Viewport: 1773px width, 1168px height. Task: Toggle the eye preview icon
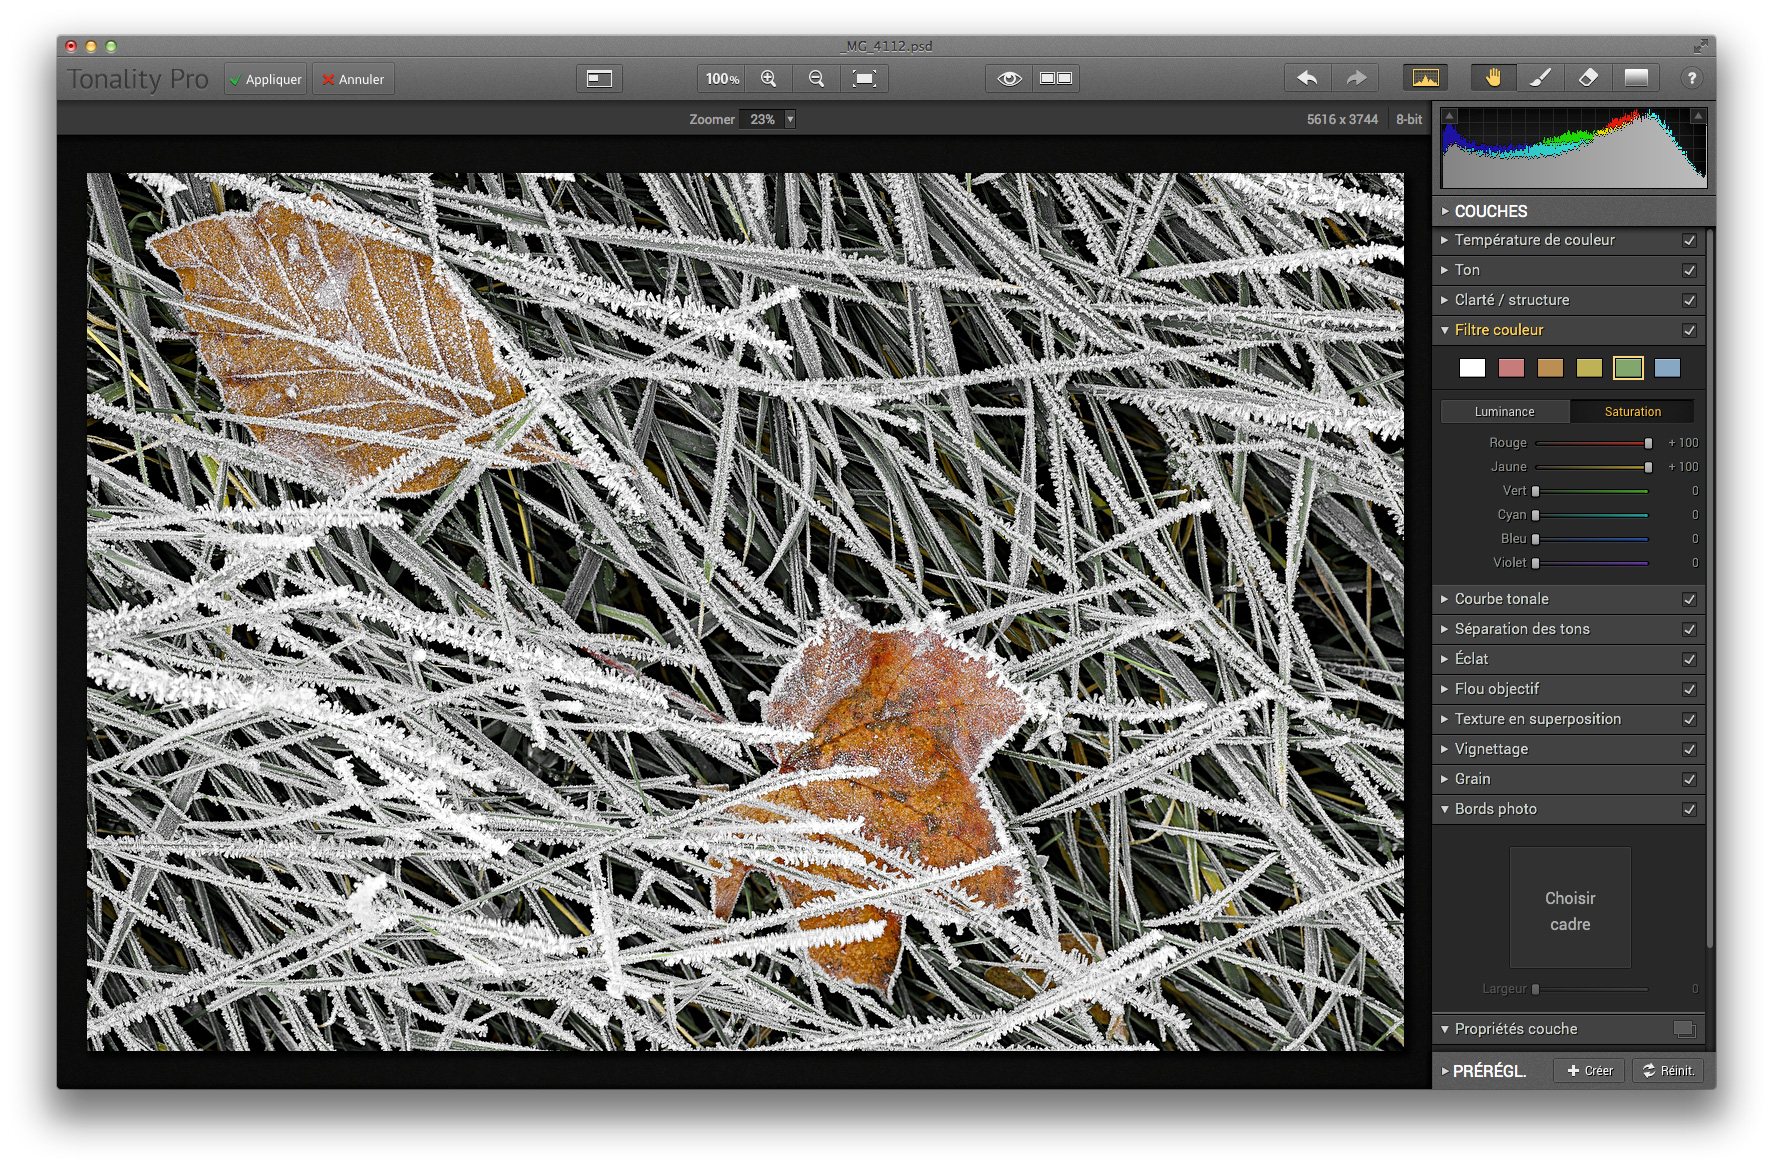[x=1009, y=79]
